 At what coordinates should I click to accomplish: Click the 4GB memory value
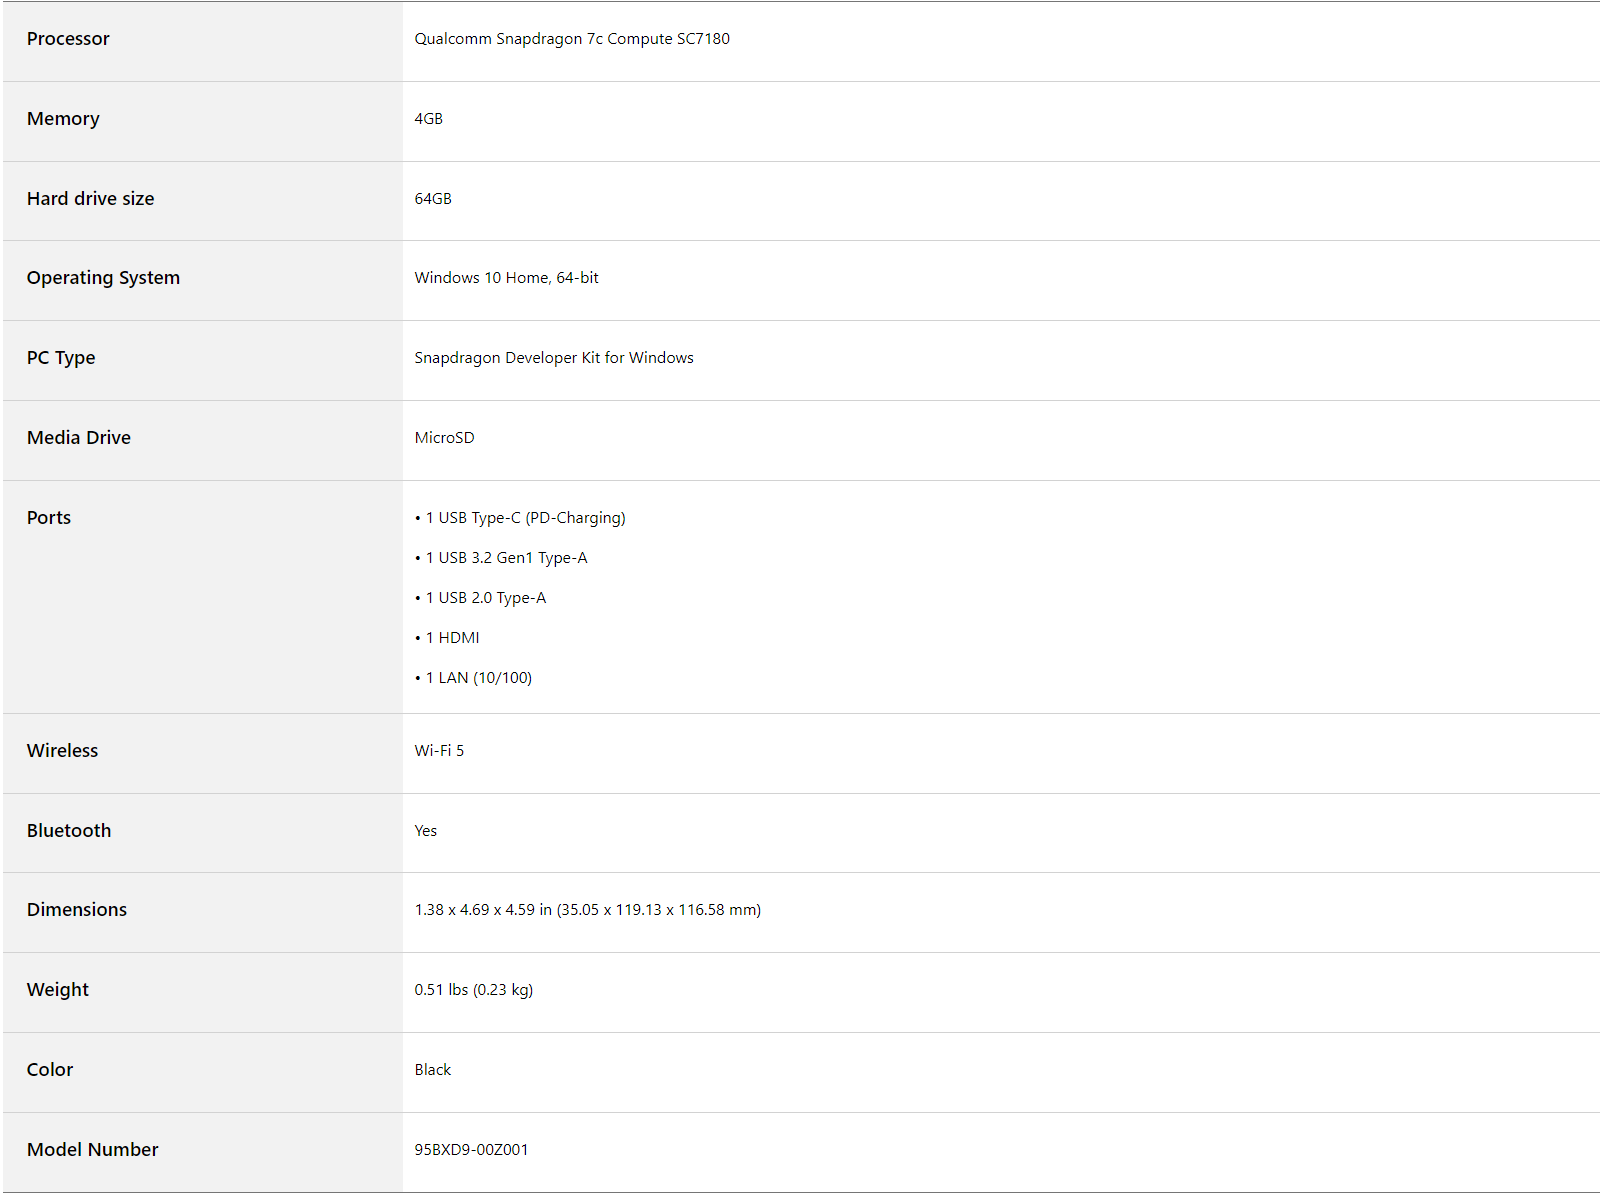point(428,119)
